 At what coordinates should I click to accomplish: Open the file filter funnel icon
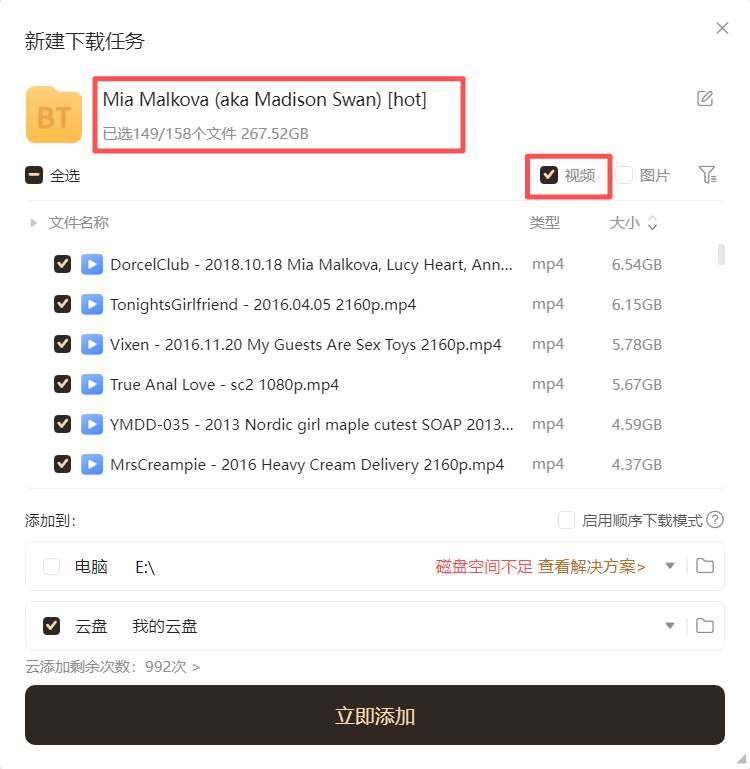707,175
